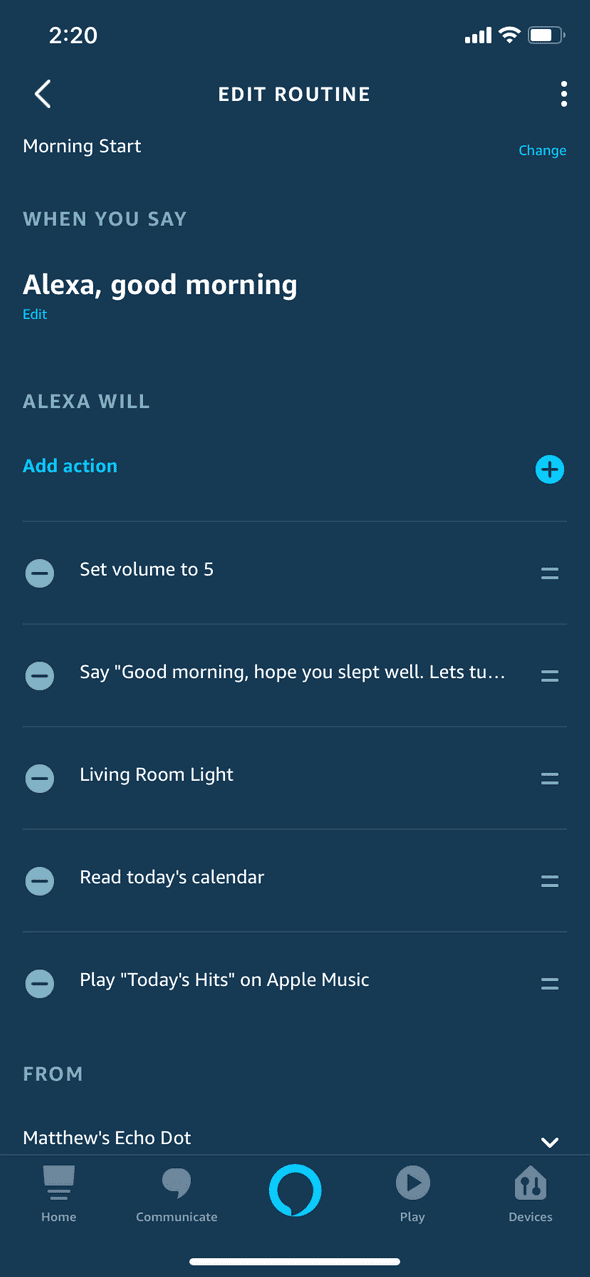Screen dimensions: 590x1277
Task: Switch to the Home tab
Action: tap(58, 1192)
